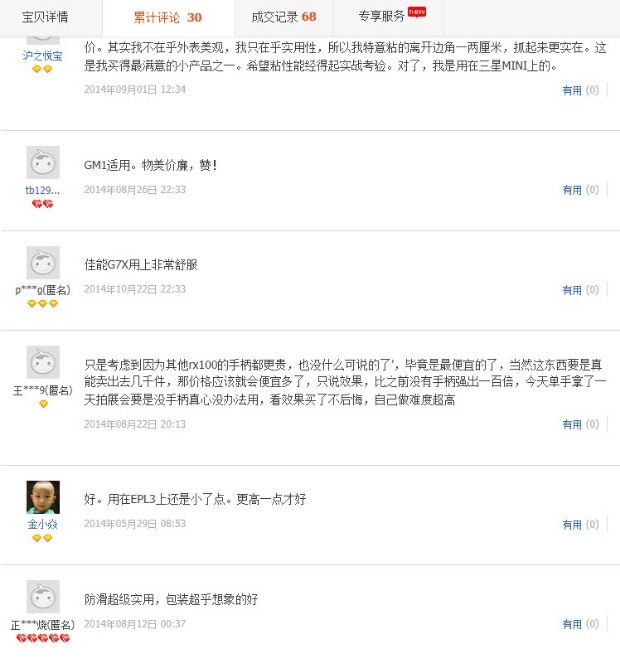Viewport: 620px width, 663px height.
Task: Click the tb129... user avatar icon
Action: pyautogui.click(x=43, y=162)
